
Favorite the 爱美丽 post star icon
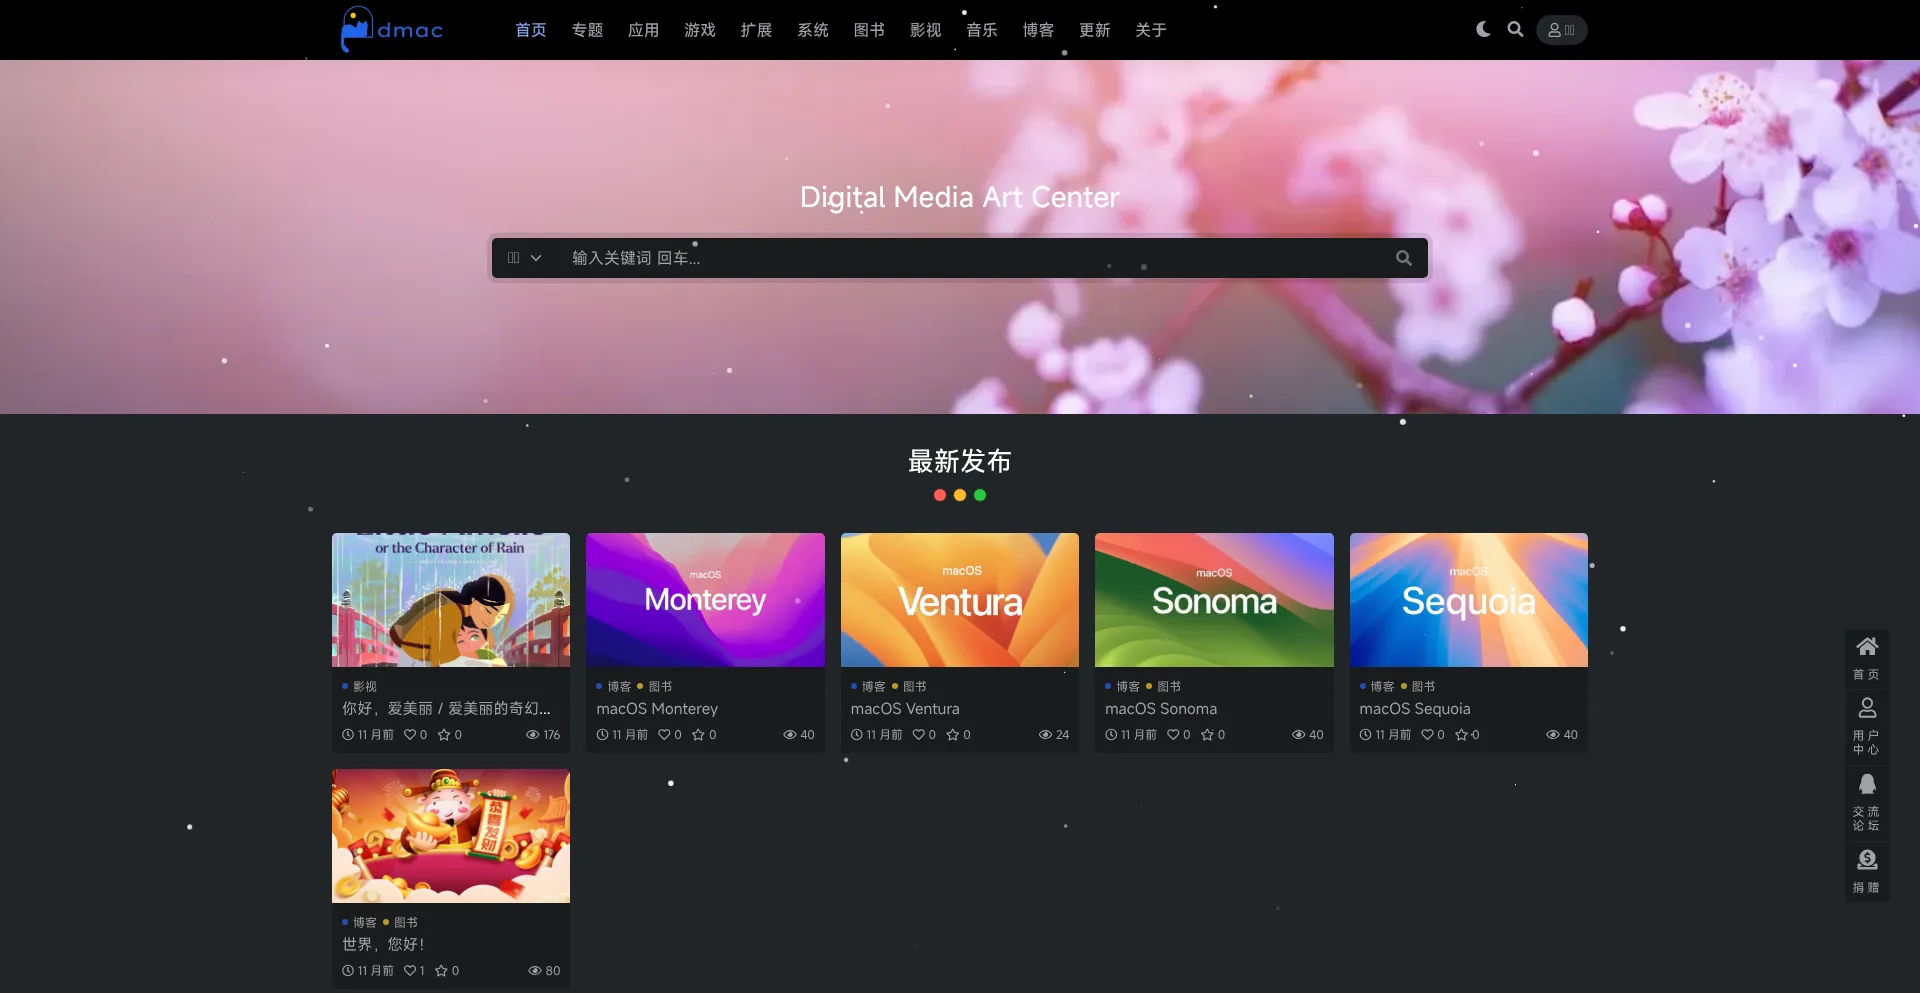pos(444,735)
